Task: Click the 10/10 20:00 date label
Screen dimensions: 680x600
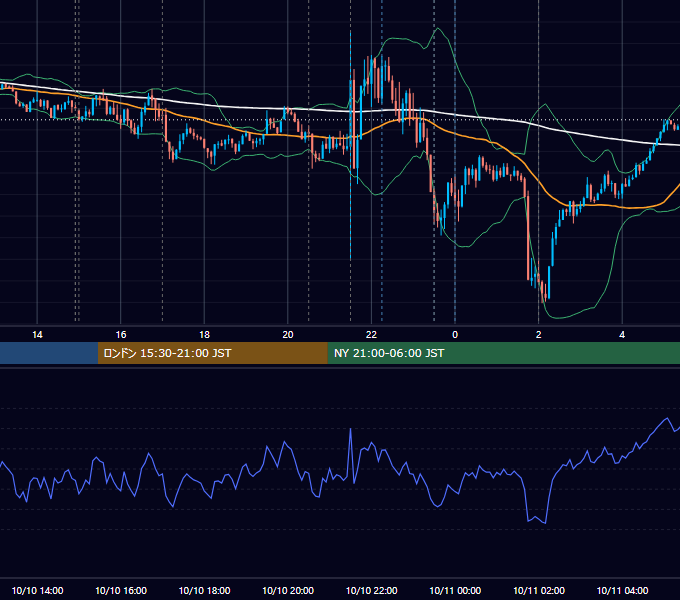Action: [288, 590]
